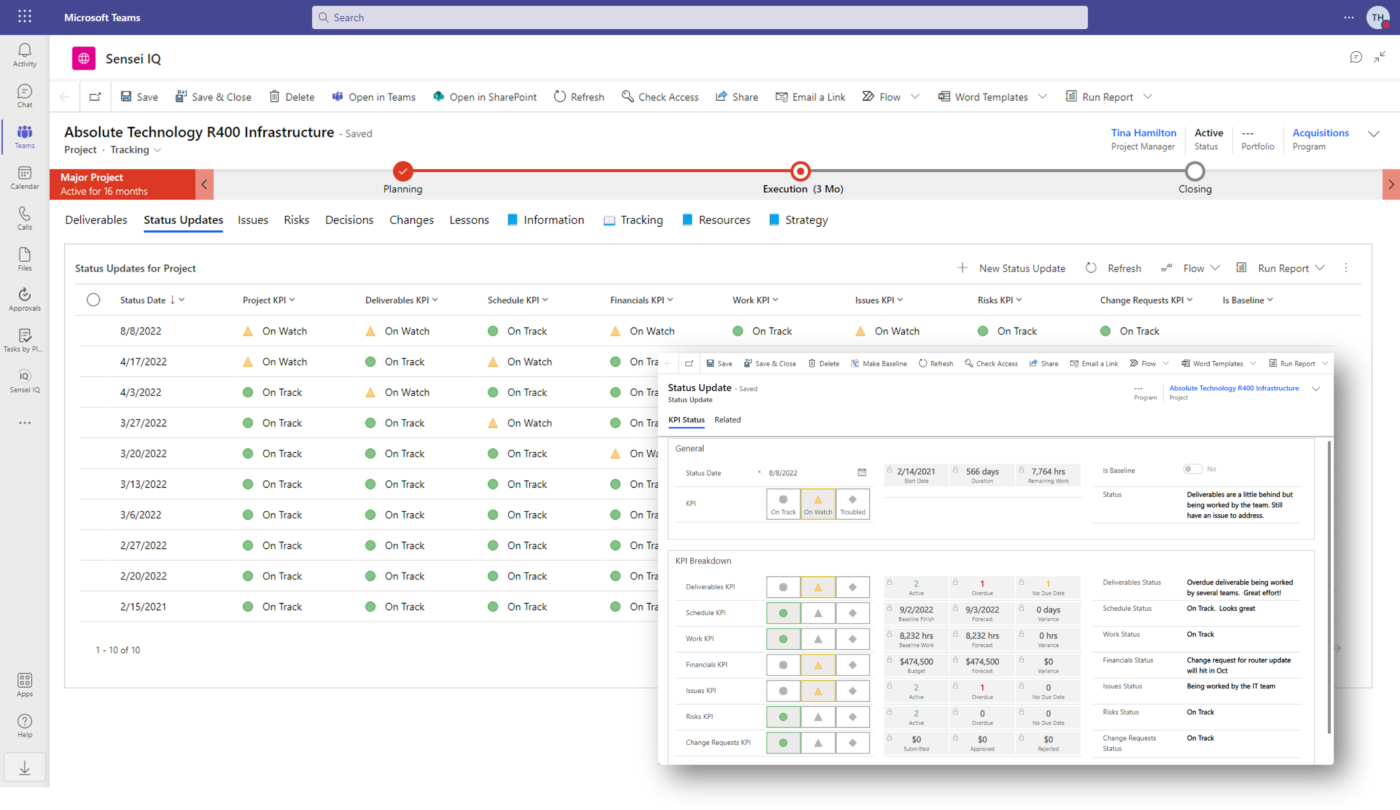Open the Sensei IQ sidebar app
The width and height of the screenshot is (1400, 810).
(x=24, y=381)
